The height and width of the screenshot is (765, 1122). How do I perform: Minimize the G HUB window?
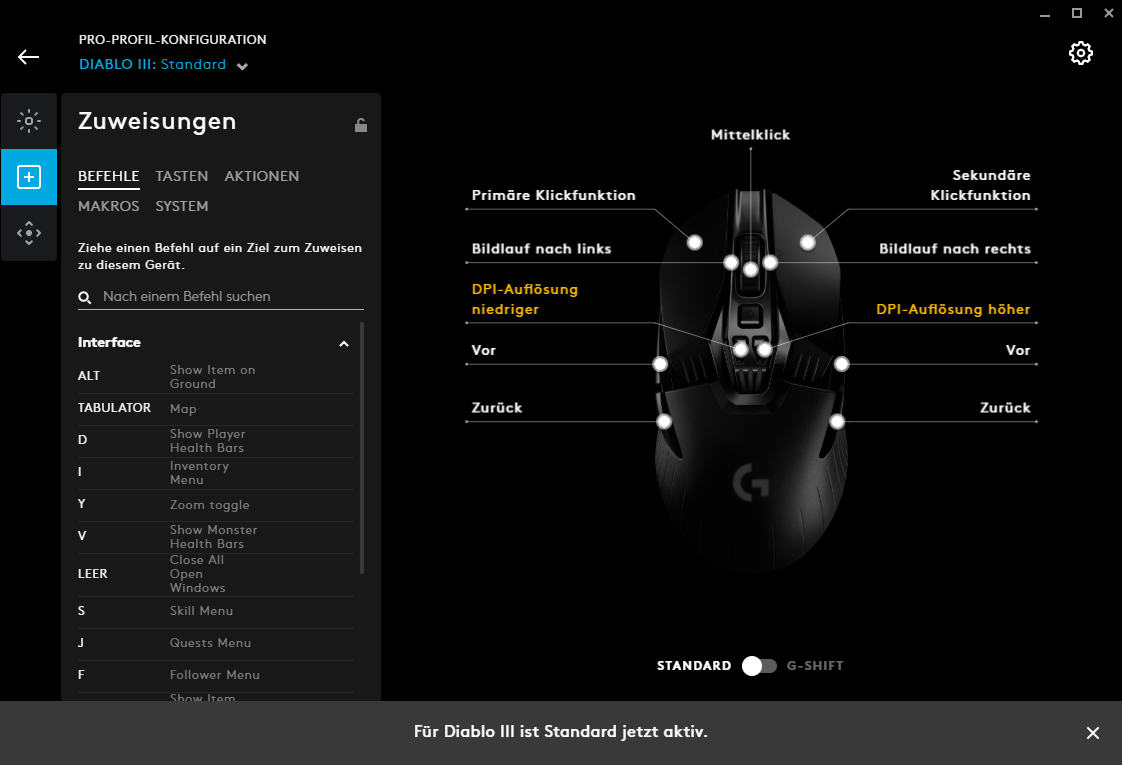tap(1045, 14)
